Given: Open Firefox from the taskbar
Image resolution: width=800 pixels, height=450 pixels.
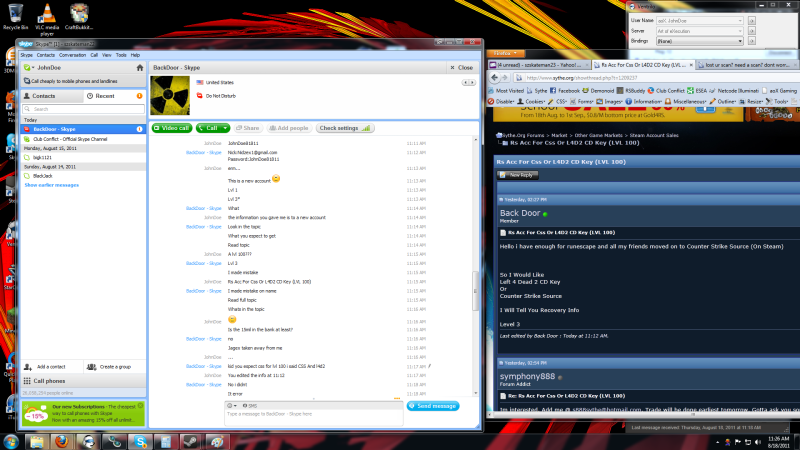Looking at the screenshot, I should click(62, 442).
